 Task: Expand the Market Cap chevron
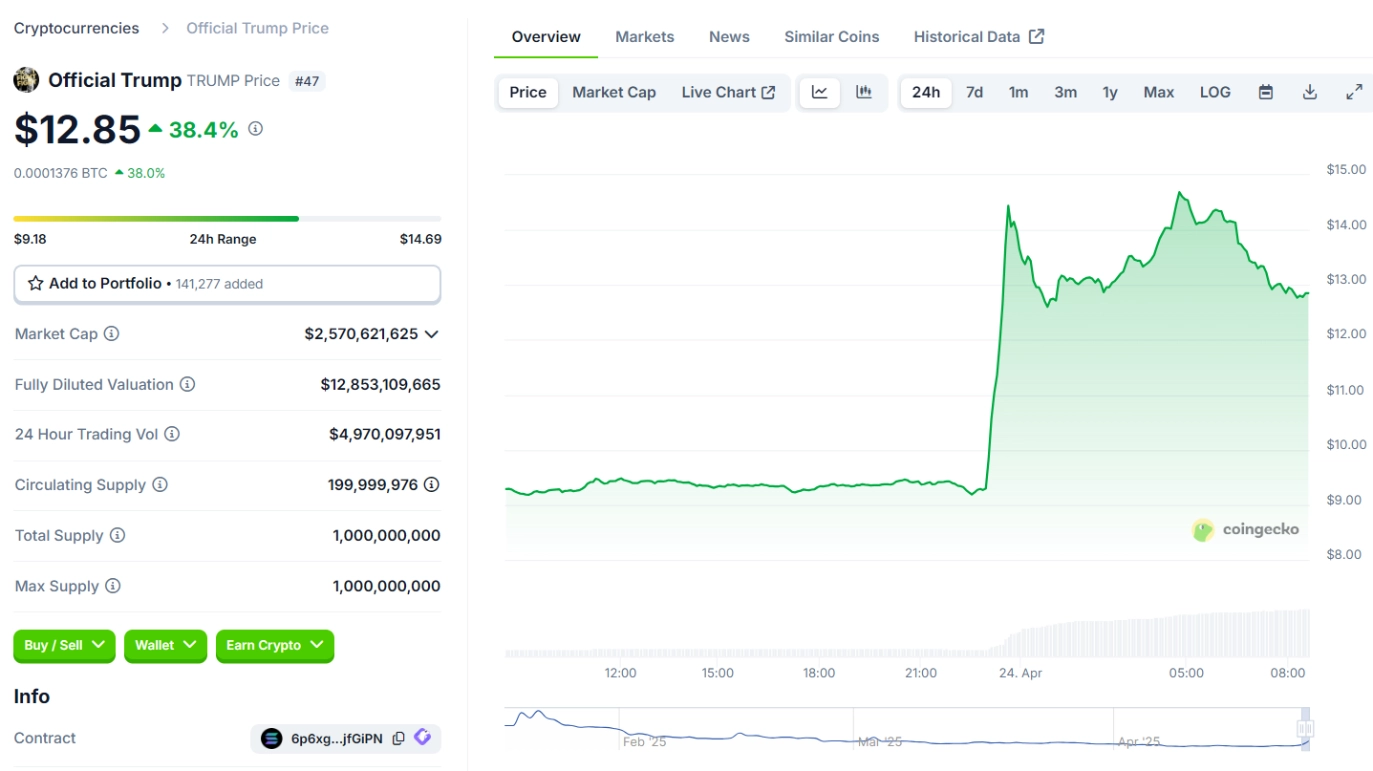pyautogui.click(x=431, y=334)
